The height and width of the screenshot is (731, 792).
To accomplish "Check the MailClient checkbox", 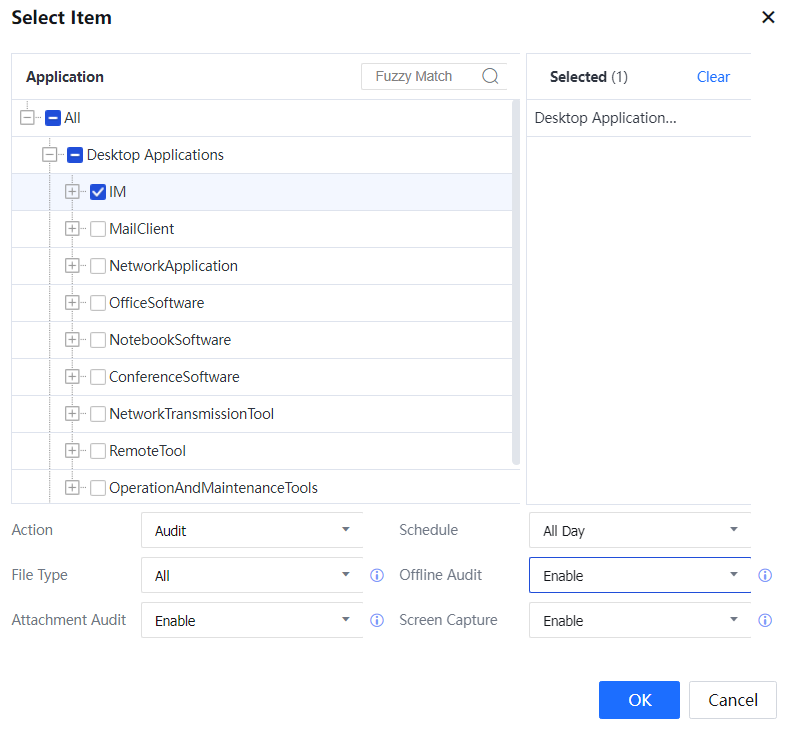I will [98, 229].
